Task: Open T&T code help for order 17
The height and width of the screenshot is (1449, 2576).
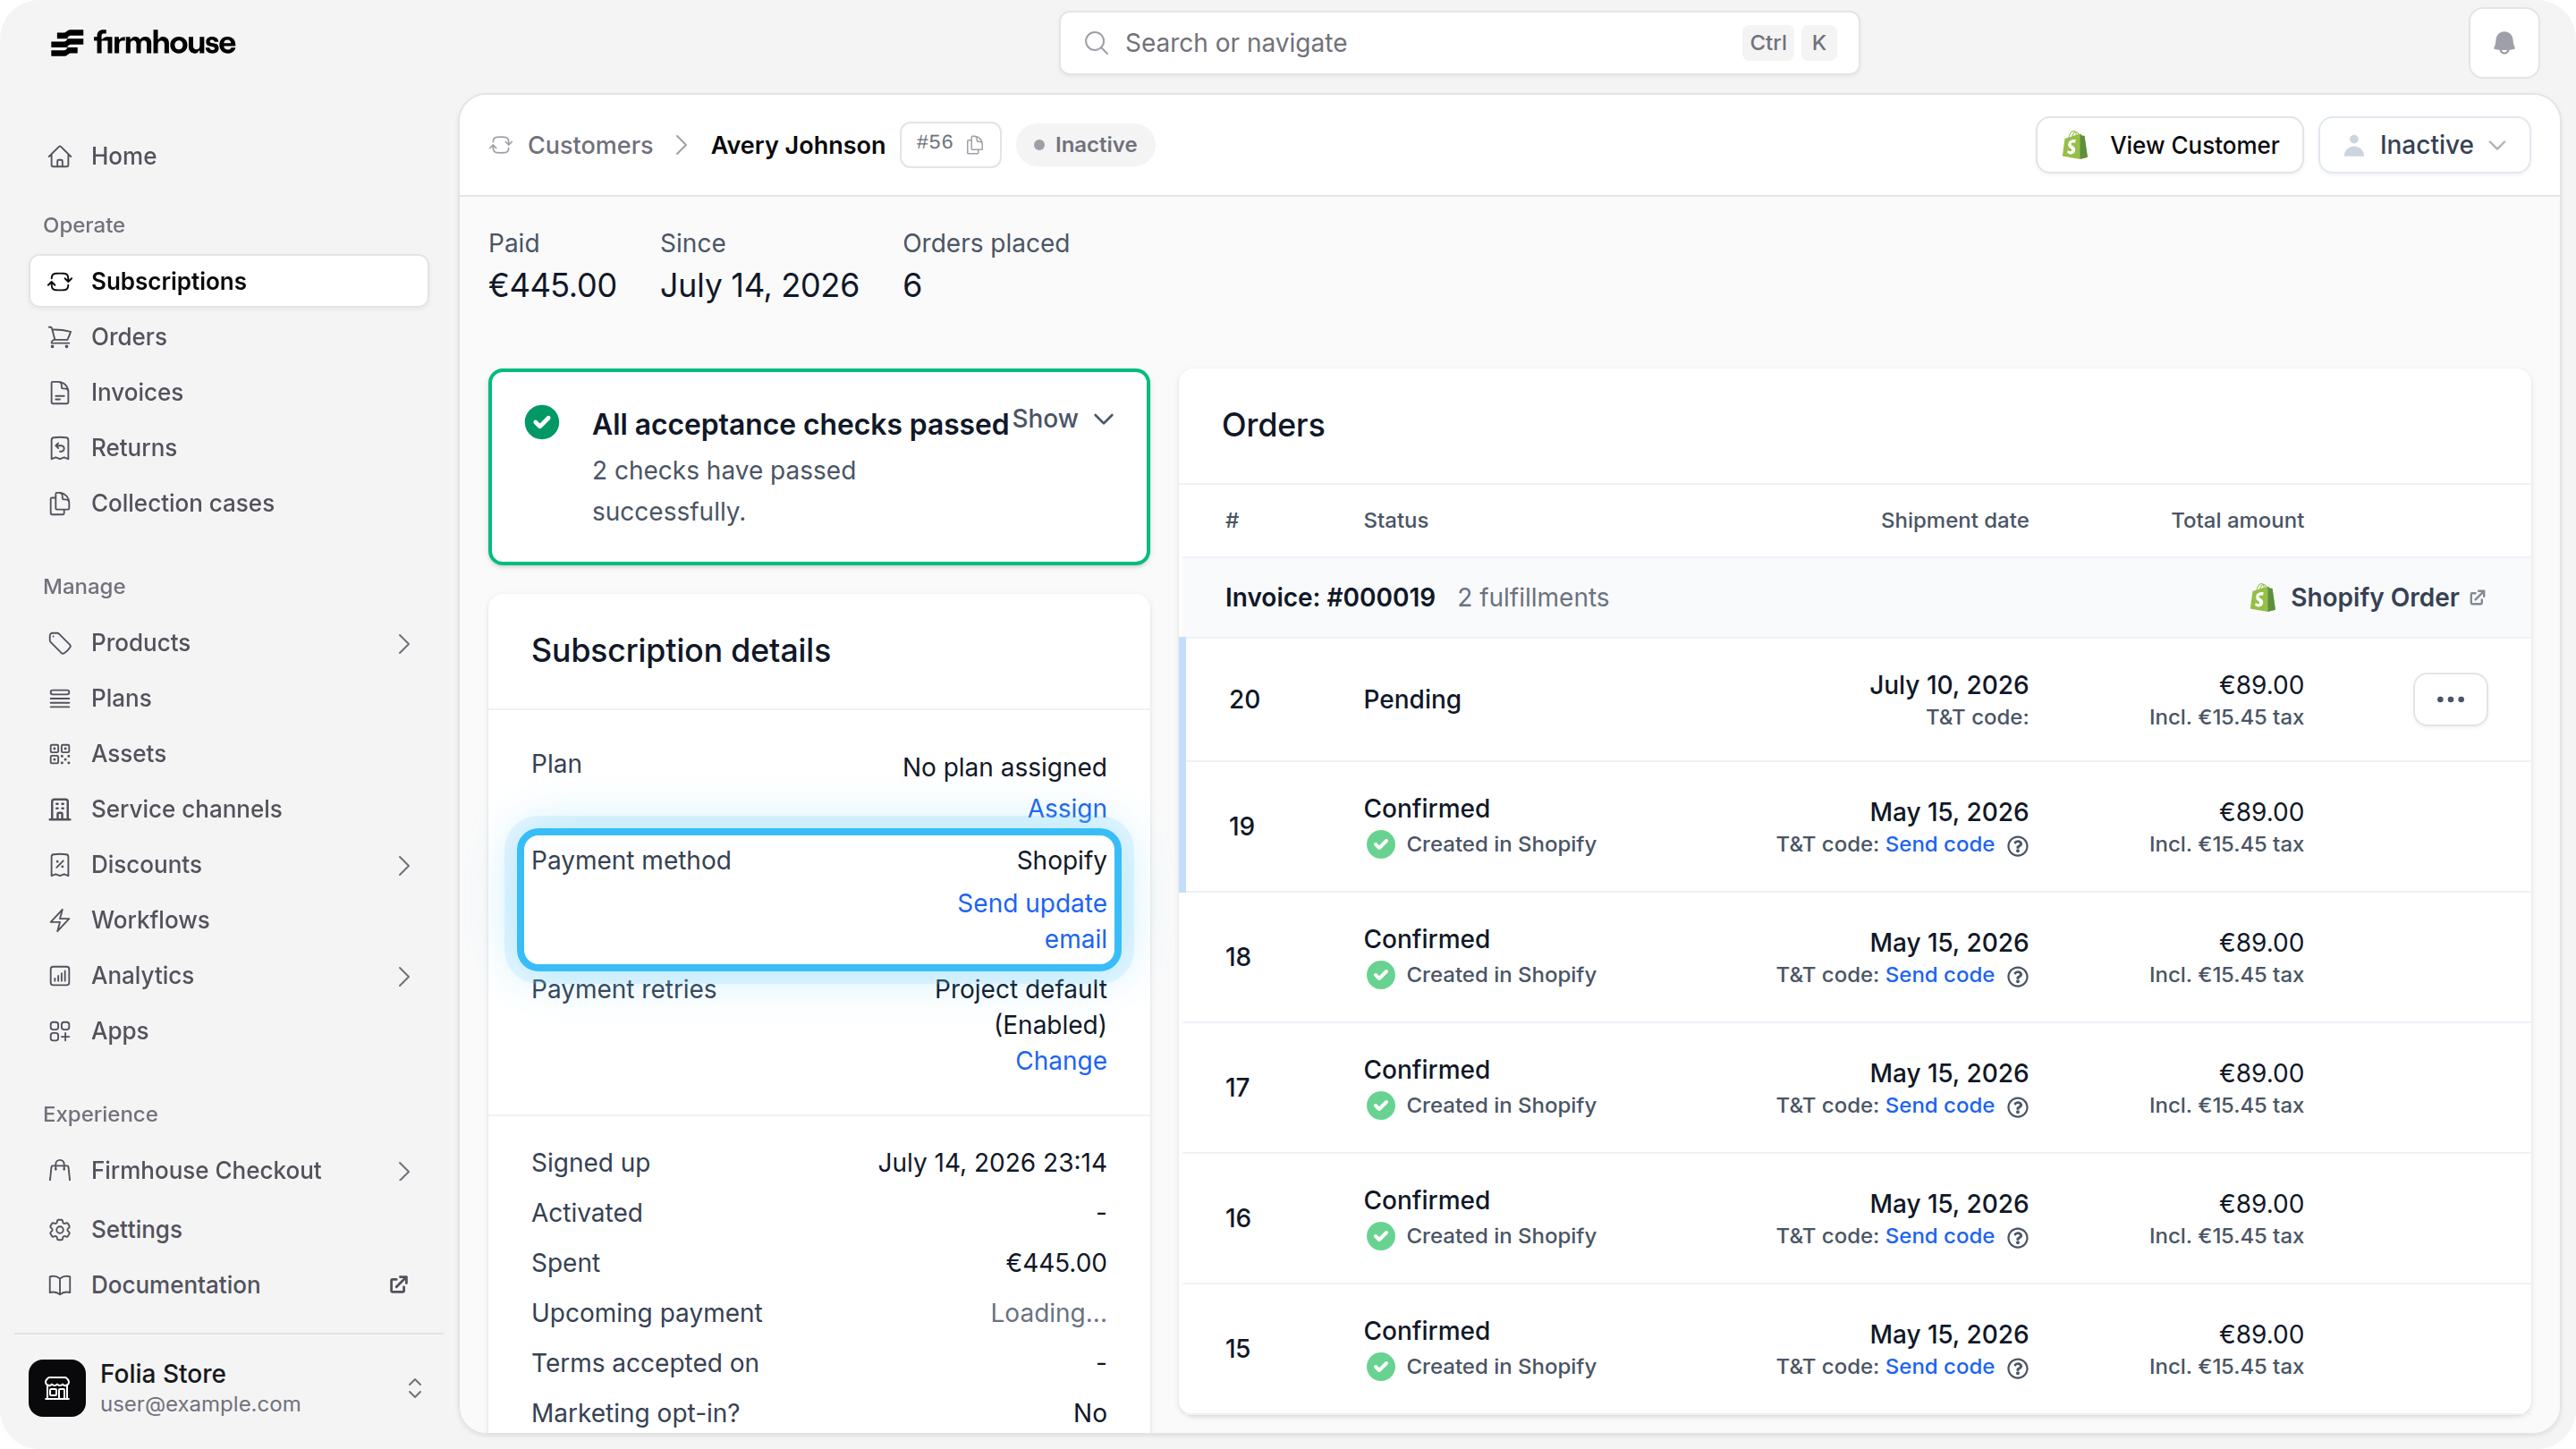Action: (x=2018, y=1107)
